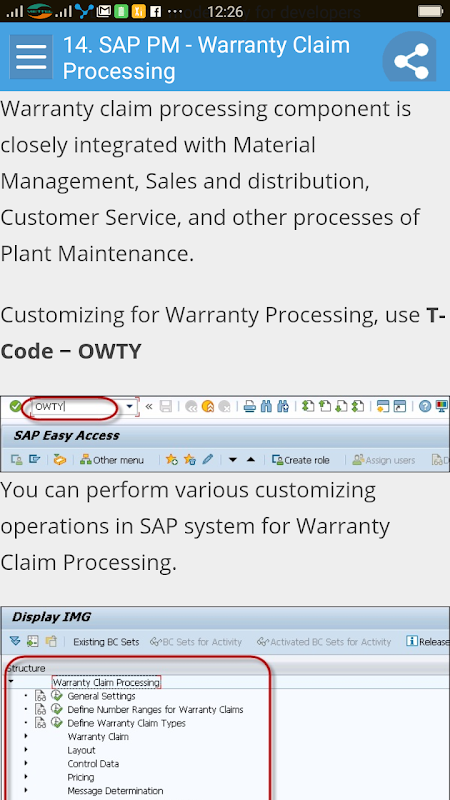
Task: Click the green Back icon in SAP toolbar
Action: (x=191, y=407)
